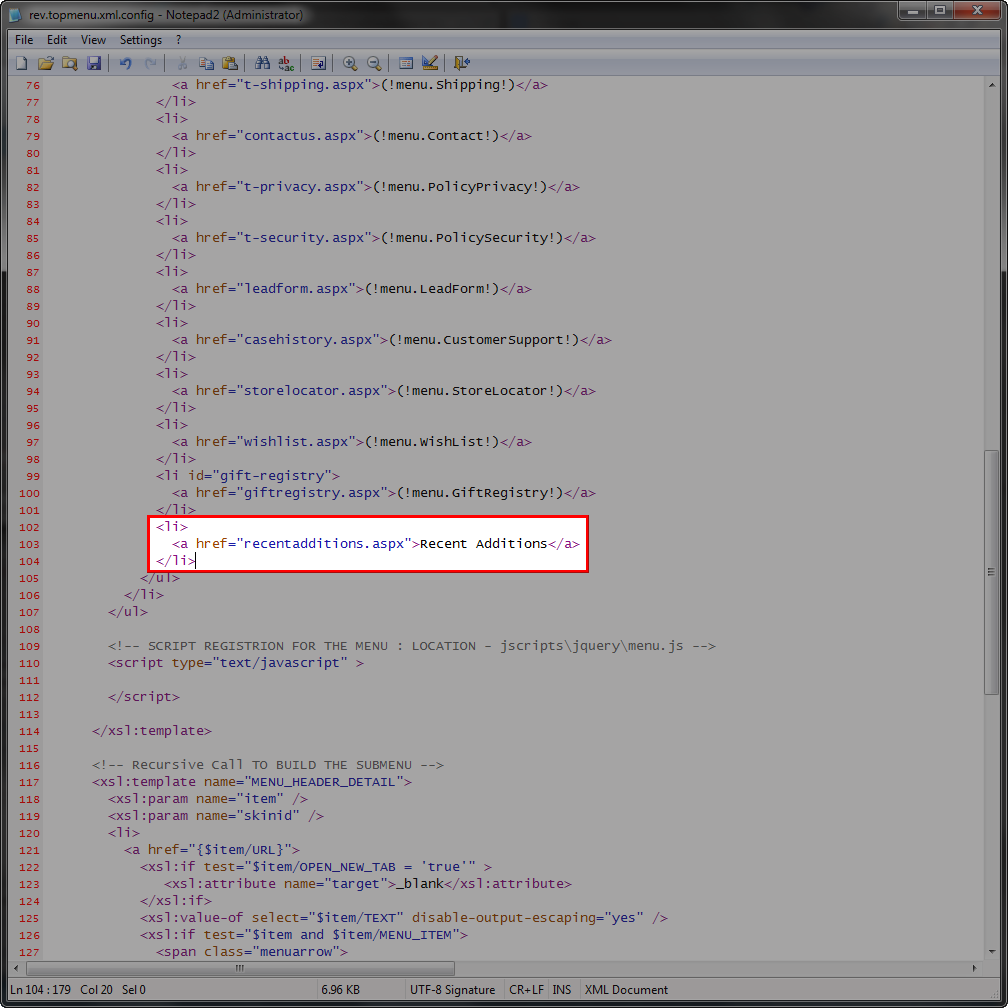Viewport: 1008px width, 1008px height.
Task: Open Find with the binoculars icon
Action: (263, 63)
